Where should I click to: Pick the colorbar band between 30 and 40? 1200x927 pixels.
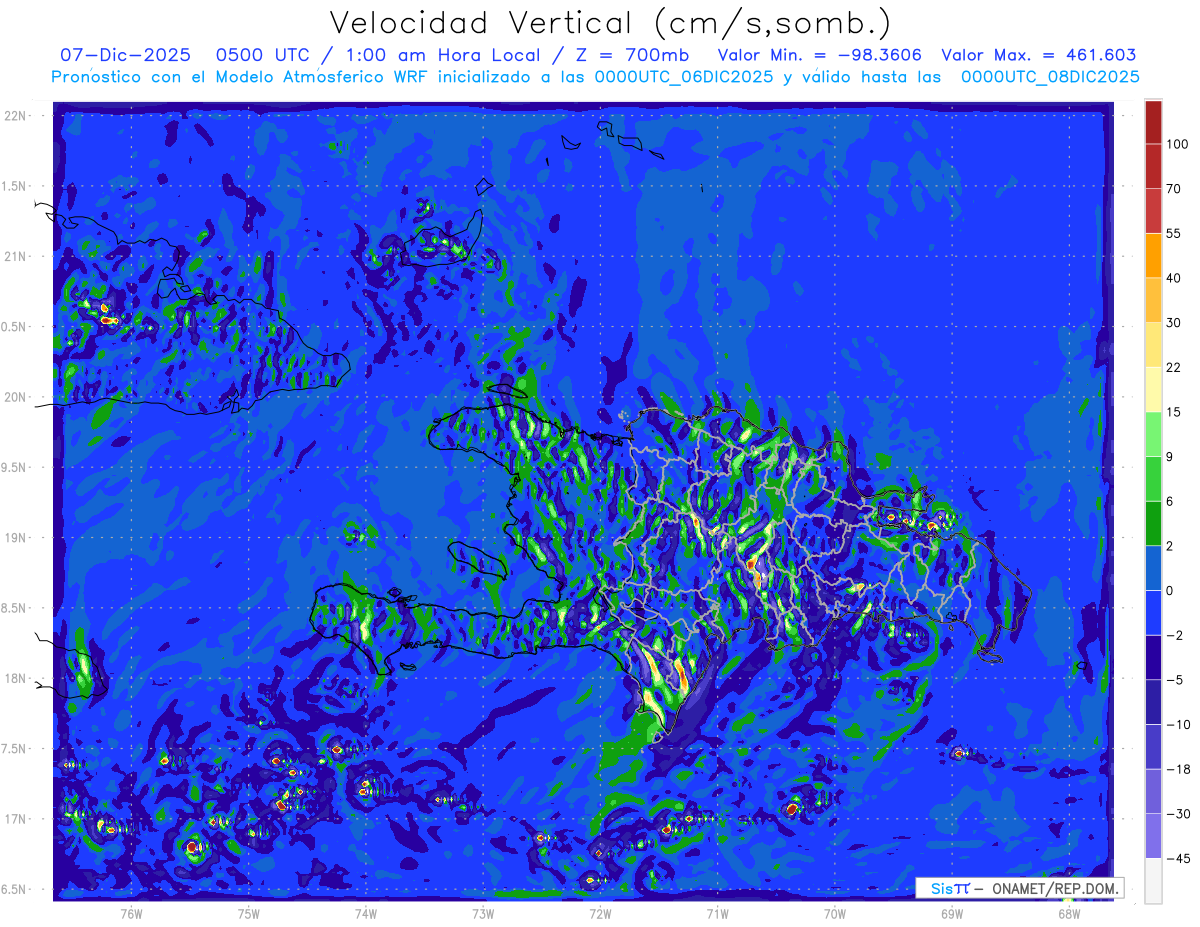pyautogui.click(x=1153, y=300)
